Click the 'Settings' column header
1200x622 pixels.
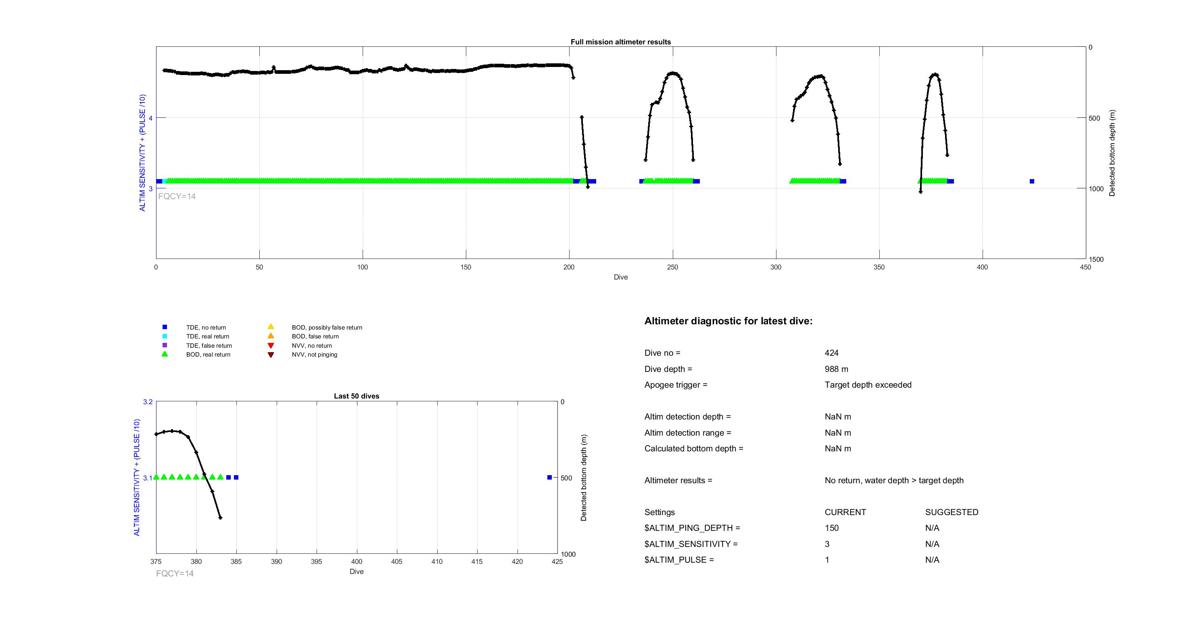[x=660, y=512]
